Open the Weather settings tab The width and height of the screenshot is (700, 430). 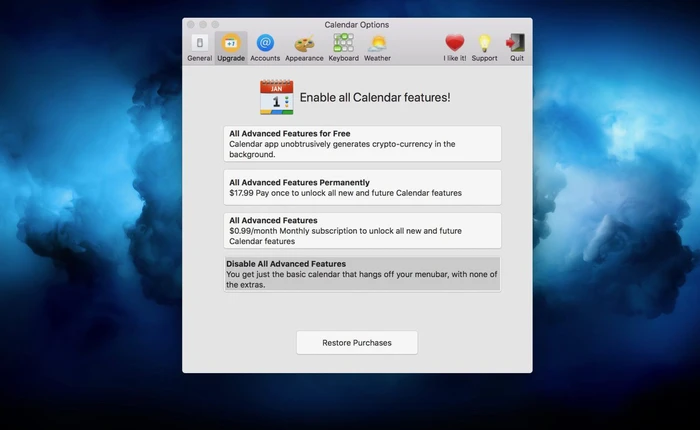[x=377, y=48]
